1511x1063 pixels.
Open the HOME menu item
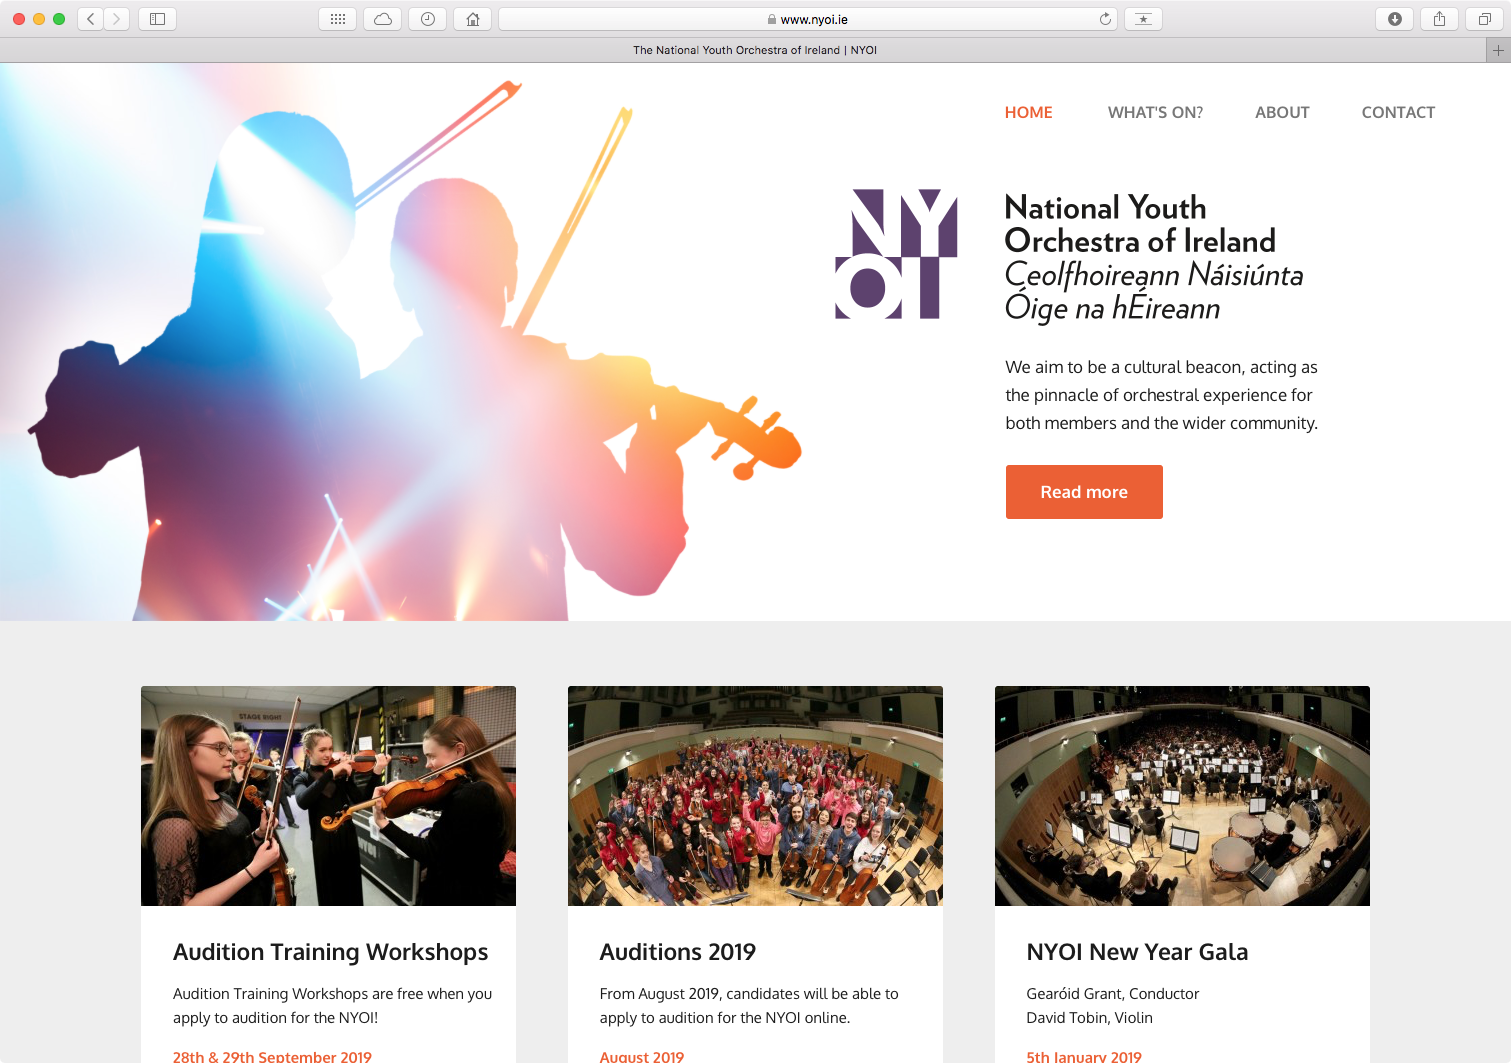pyautogui.click(x=1028, y=112)
